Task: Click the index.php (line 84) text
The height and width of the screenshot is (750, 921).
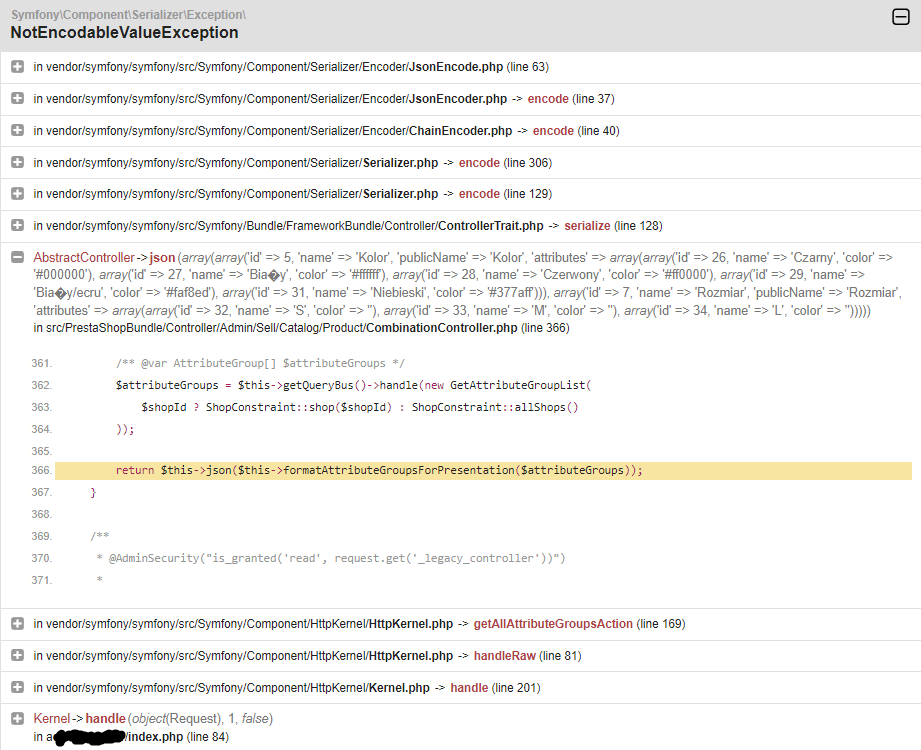Action: click(179, 736)
